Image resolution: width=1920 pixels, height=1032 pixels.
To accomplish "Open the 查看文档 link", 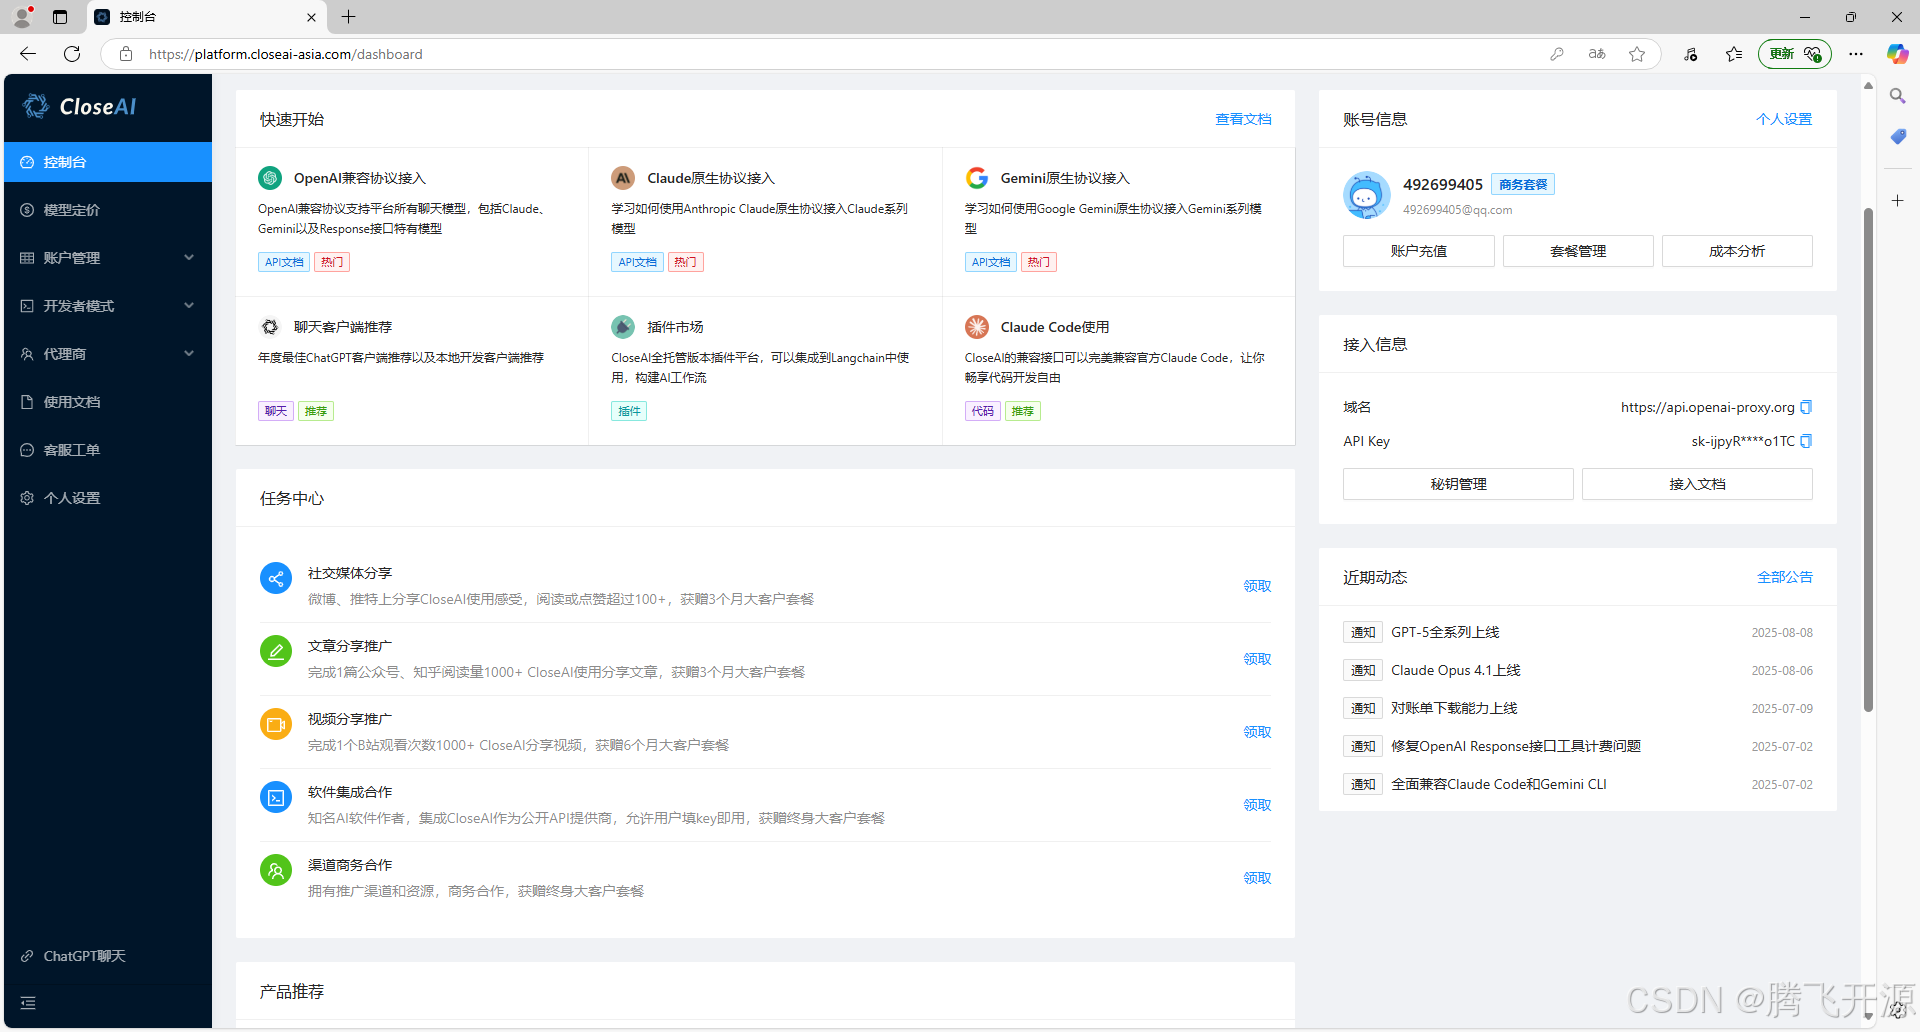I will pos(1243,119).
